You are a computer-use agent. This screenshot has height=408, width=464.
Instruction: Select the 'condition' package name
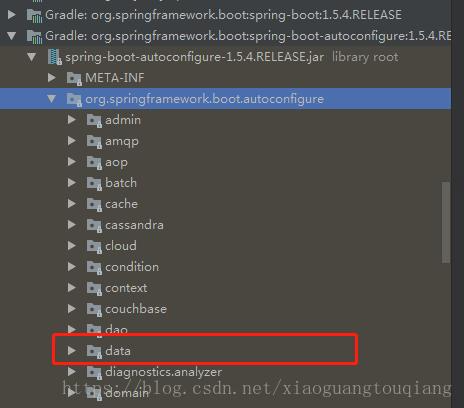tap(132, 267)
